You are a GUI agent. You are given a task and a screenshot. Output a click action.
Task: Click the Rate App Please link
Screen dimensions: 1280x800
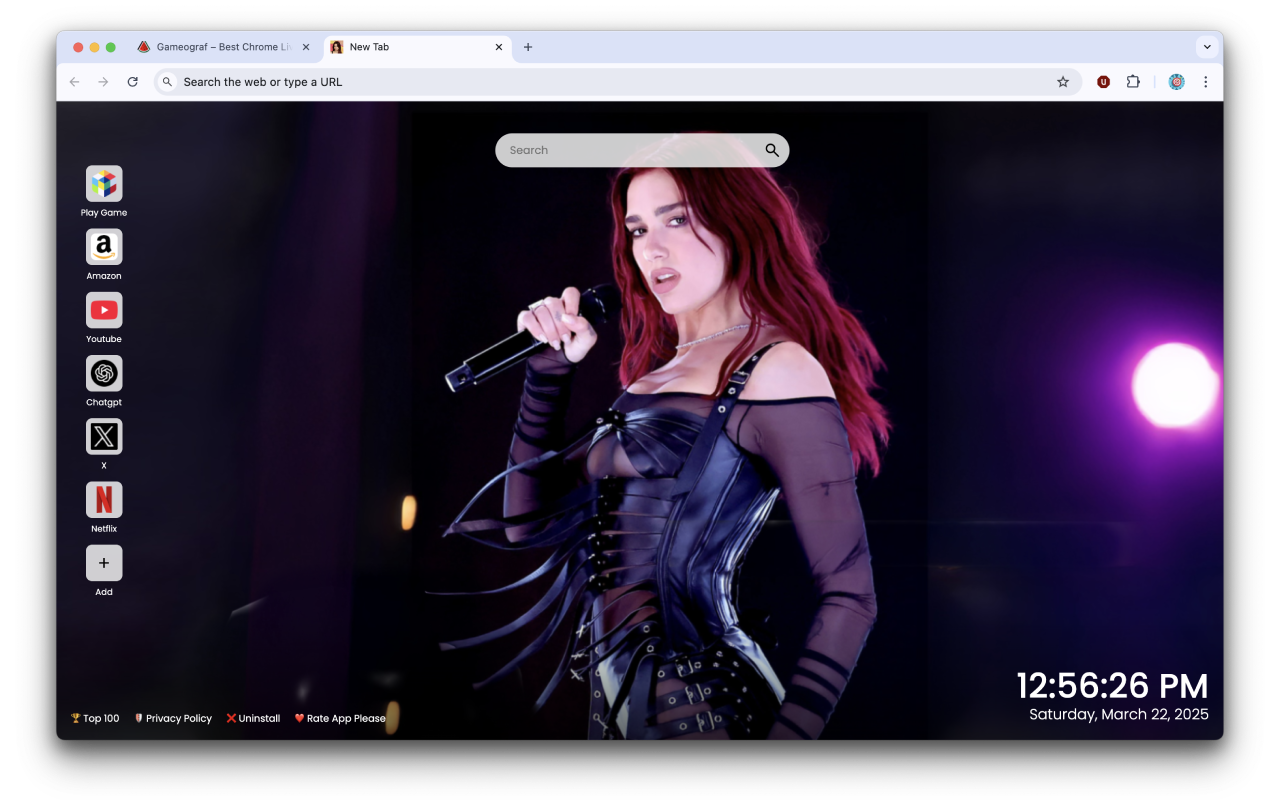[340, 718]
